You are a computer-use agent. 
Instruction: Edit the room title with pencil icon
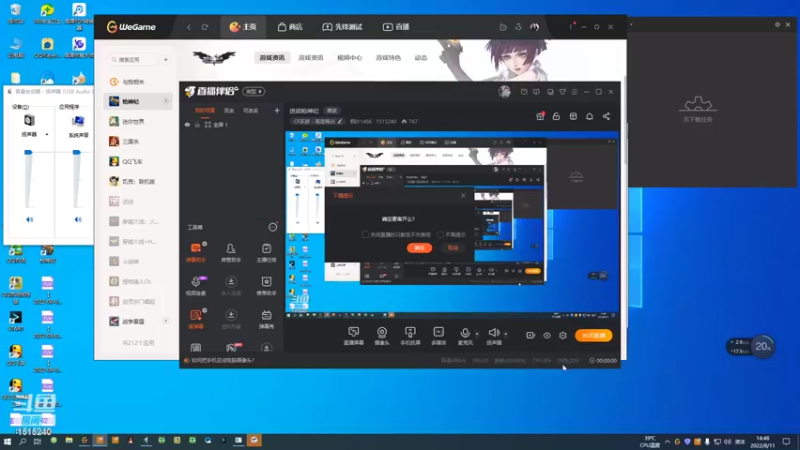click(x=340, y=121)
